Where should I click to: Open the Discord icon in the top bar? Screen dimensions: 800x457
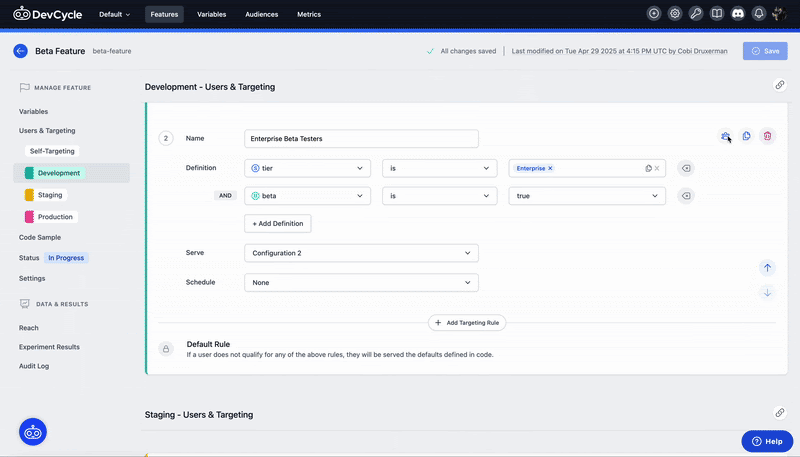738,14
